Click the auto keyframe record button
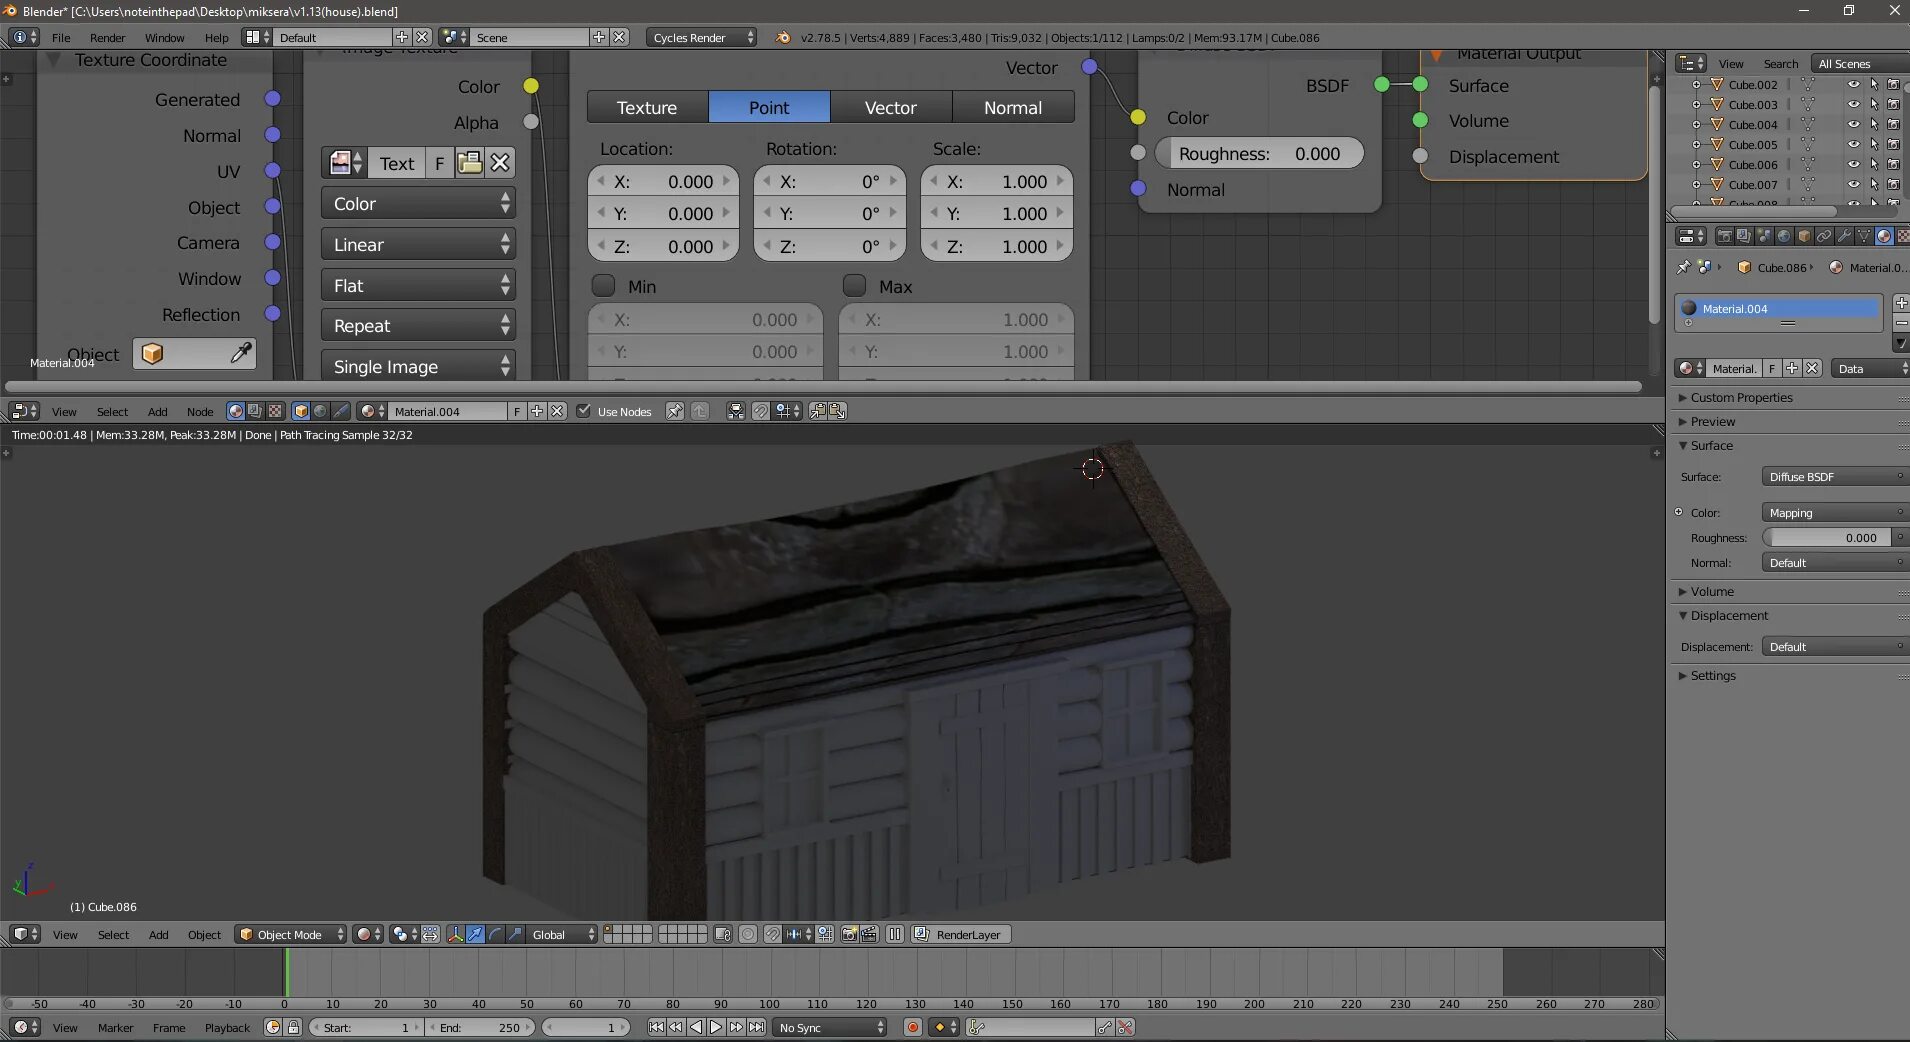This screenshot has width=1910, height=1042. click(912, 1027)
